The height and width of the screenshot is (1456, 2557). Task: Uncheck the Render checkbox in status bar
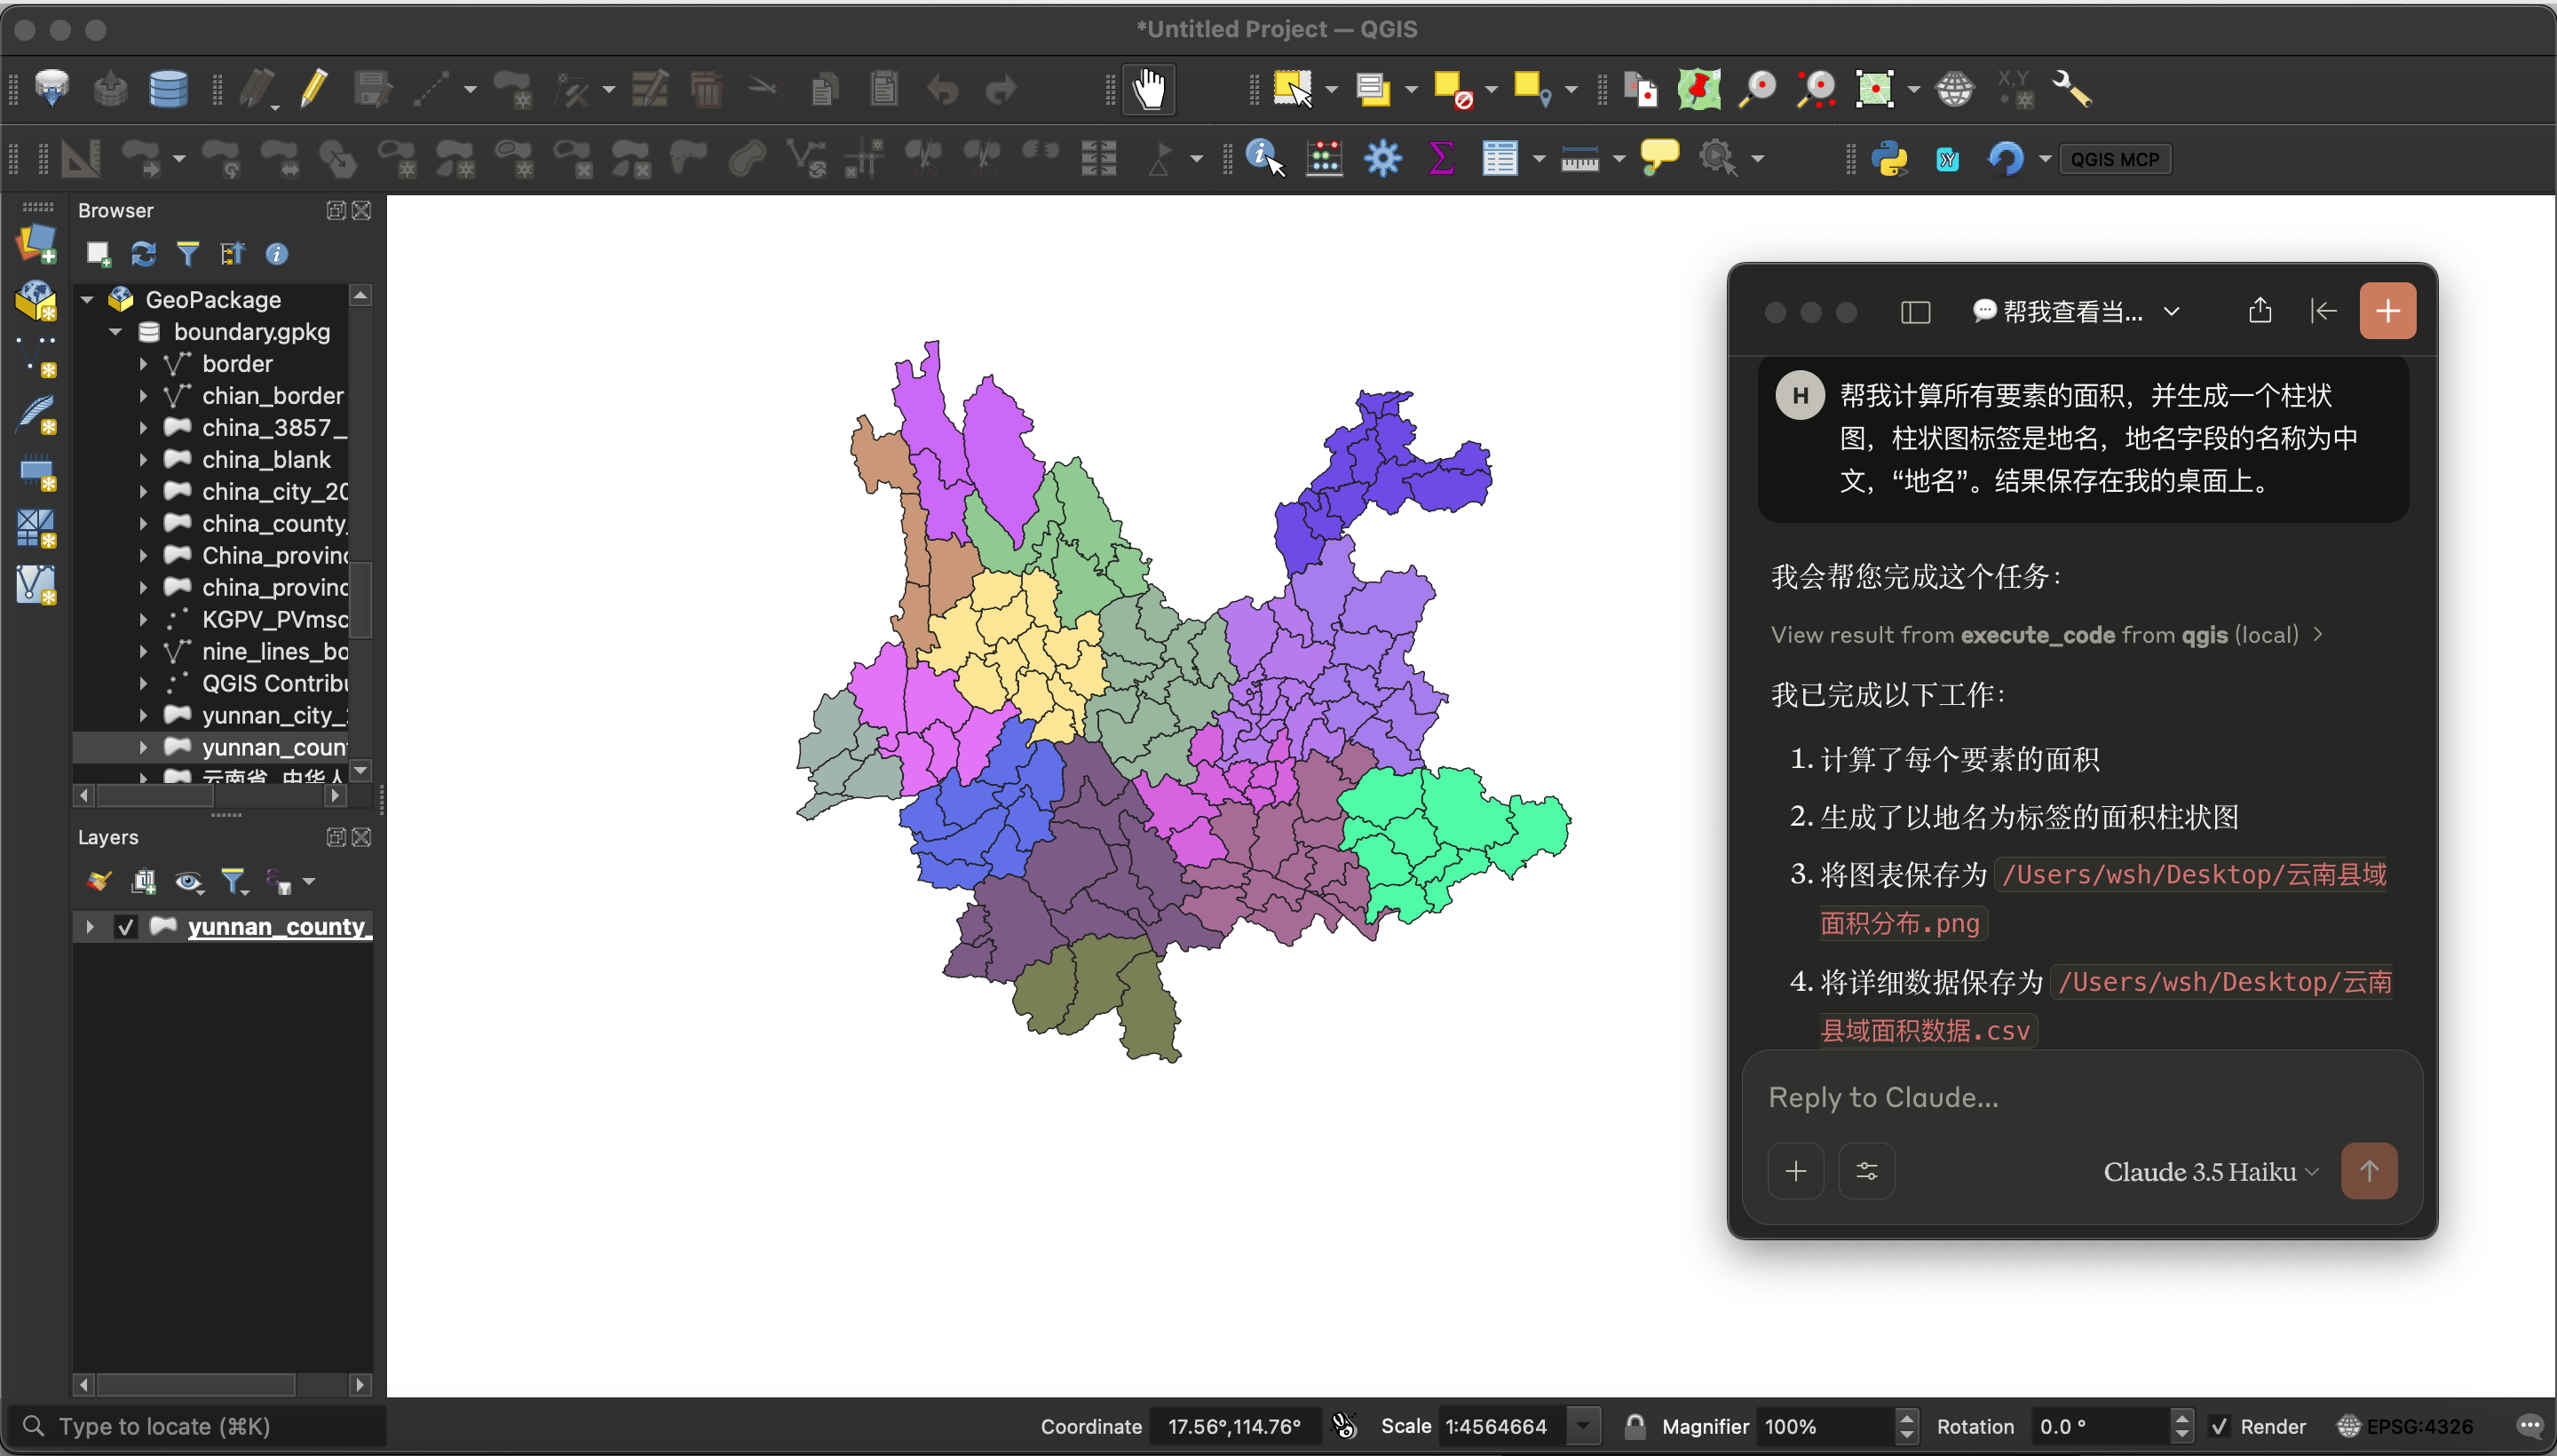(2221, 1425)
